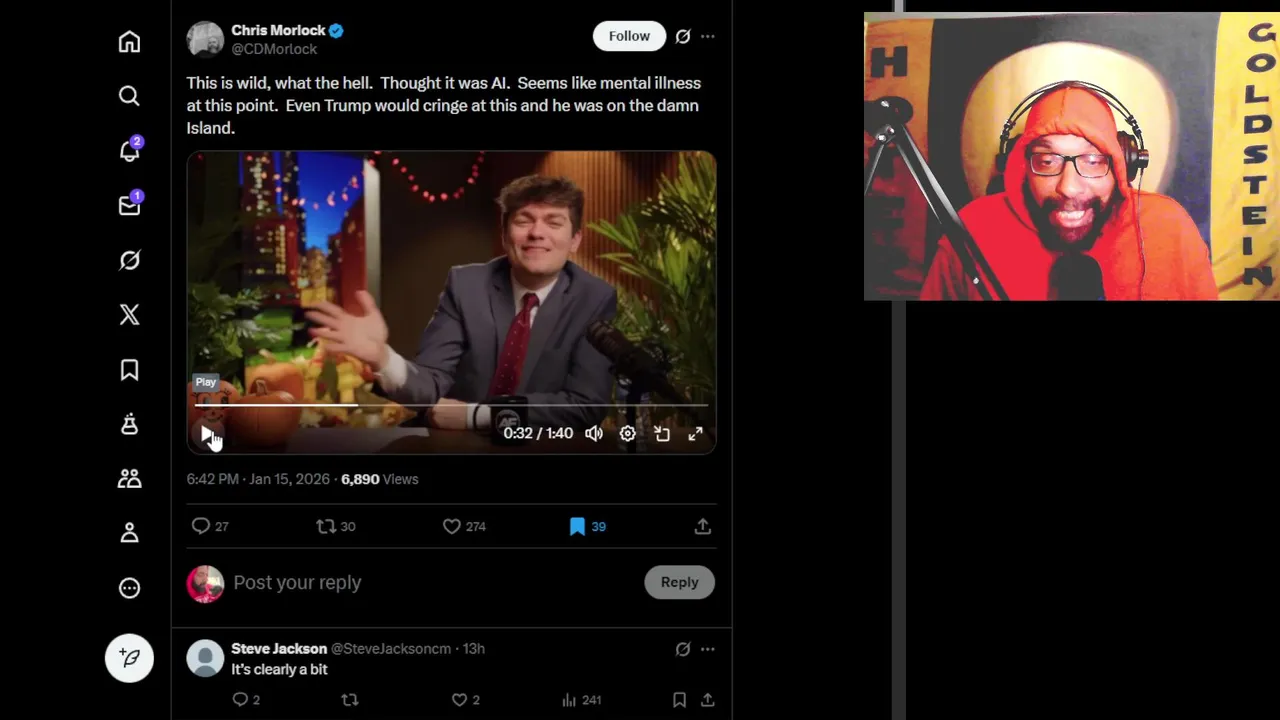Screen dimensions: 1280x720
Task: Open the Home feed icon
Action: (x=129, y=42)
